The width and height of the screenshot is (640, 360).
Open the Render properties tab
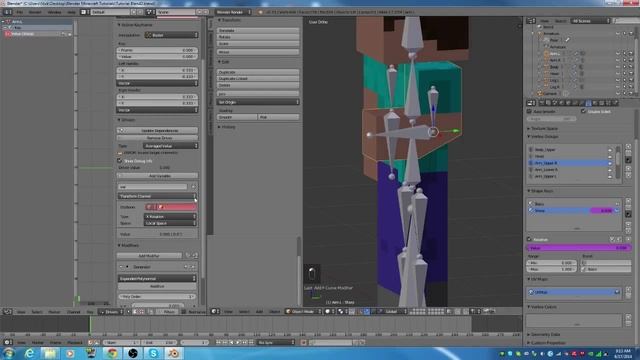pyautogui.click(x=542, y=103)
